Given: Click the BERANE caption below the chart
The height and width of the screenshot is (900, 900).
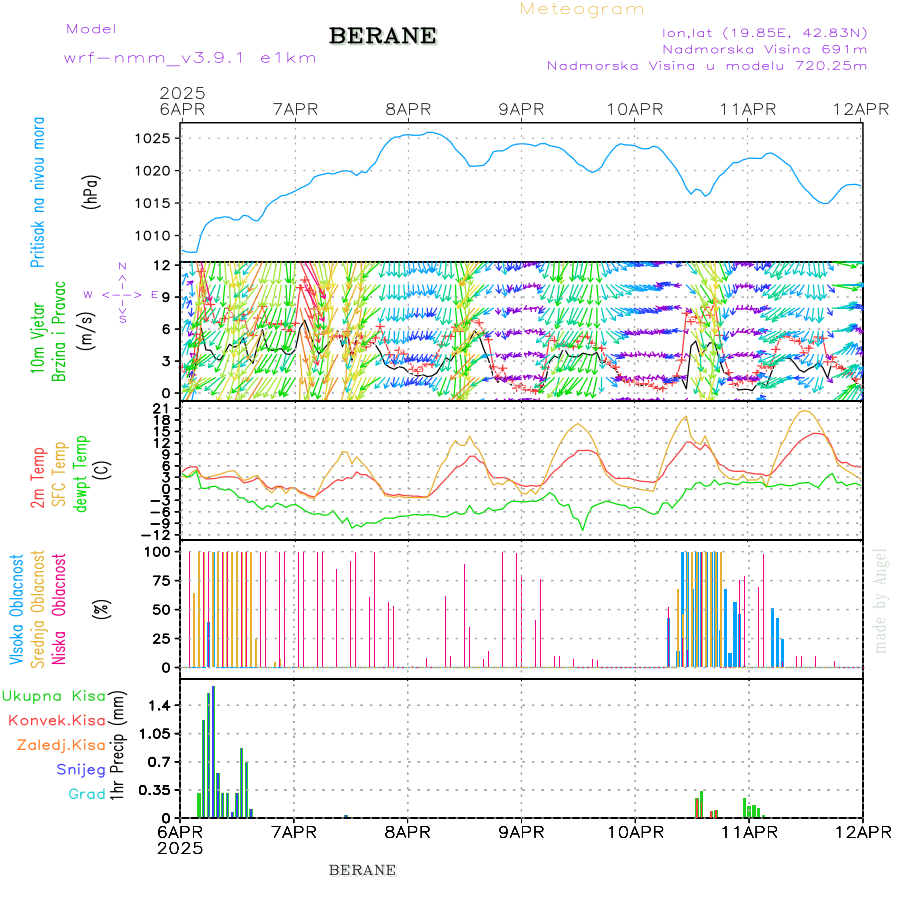Looking at the screenshot, I should click(x=362, y=870).
